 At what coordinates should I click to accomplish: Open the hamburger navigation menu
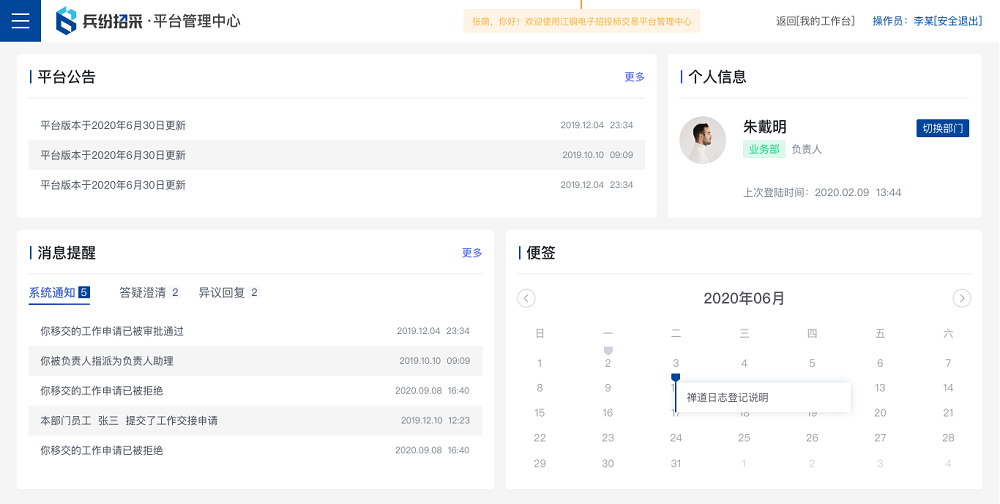pos(20,21)
